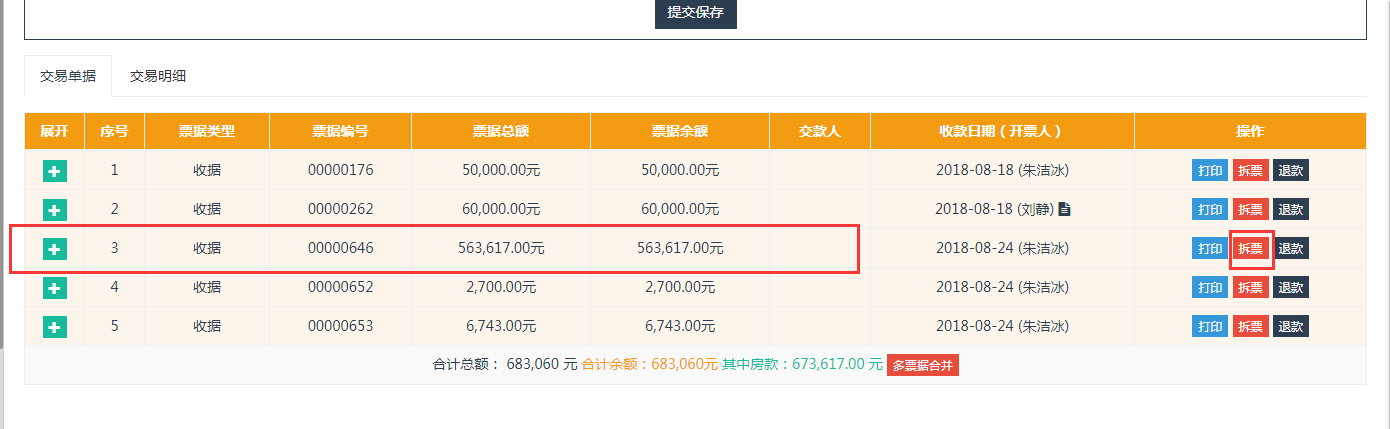Expand row 3 receipt 00000646

click(x=55, y=249)
